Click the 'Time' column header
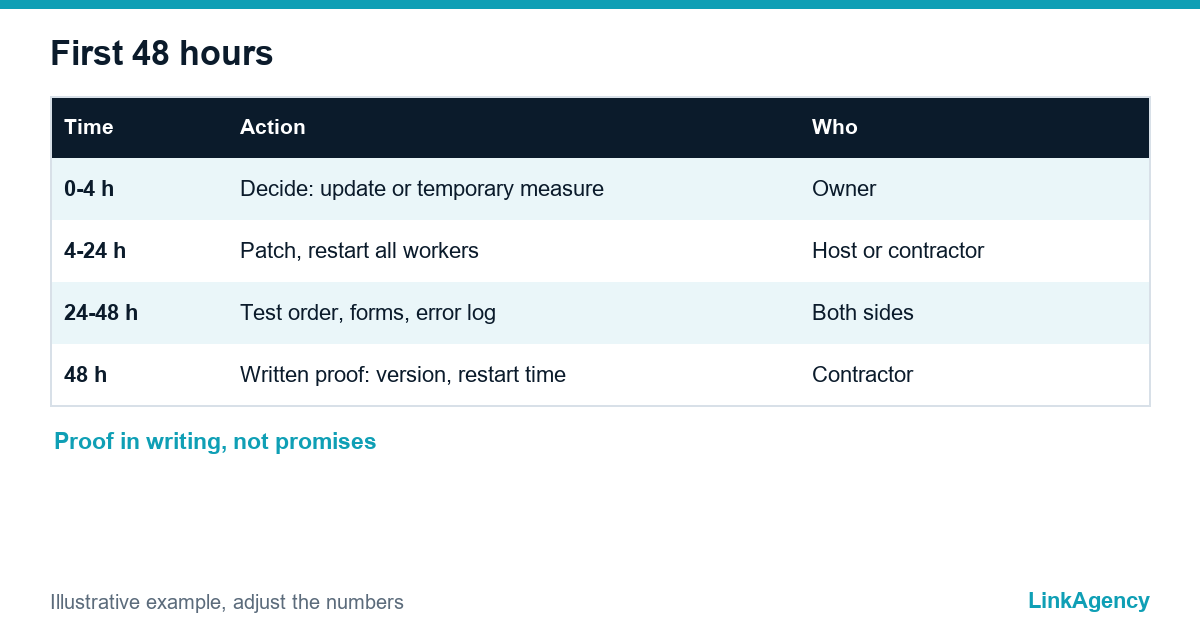The image size is (1200, 630). pyautogui.click(x=89, y=127)
